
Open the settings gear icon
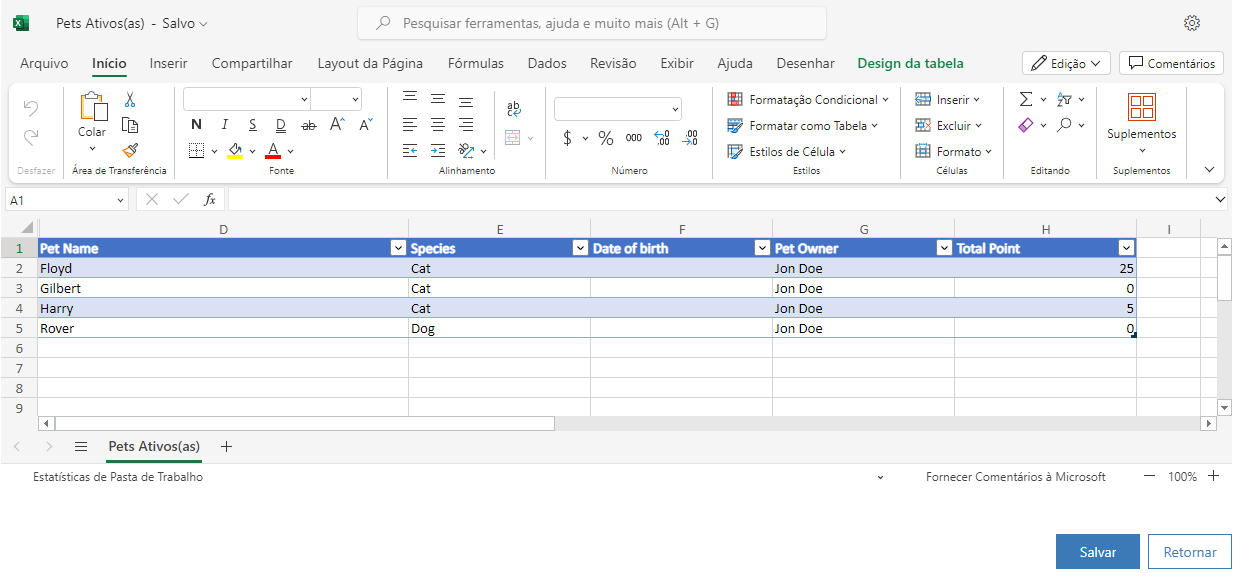pyautogui.click(x=1191, y=23)
